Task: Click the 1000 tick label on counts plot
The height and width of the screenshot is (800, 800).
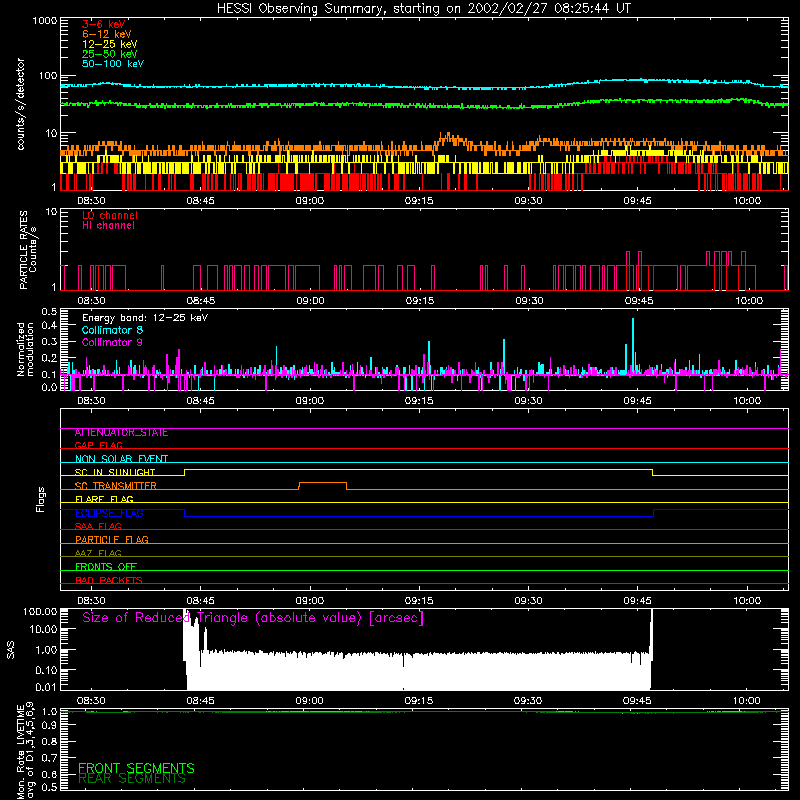Action: coord(44,21)
